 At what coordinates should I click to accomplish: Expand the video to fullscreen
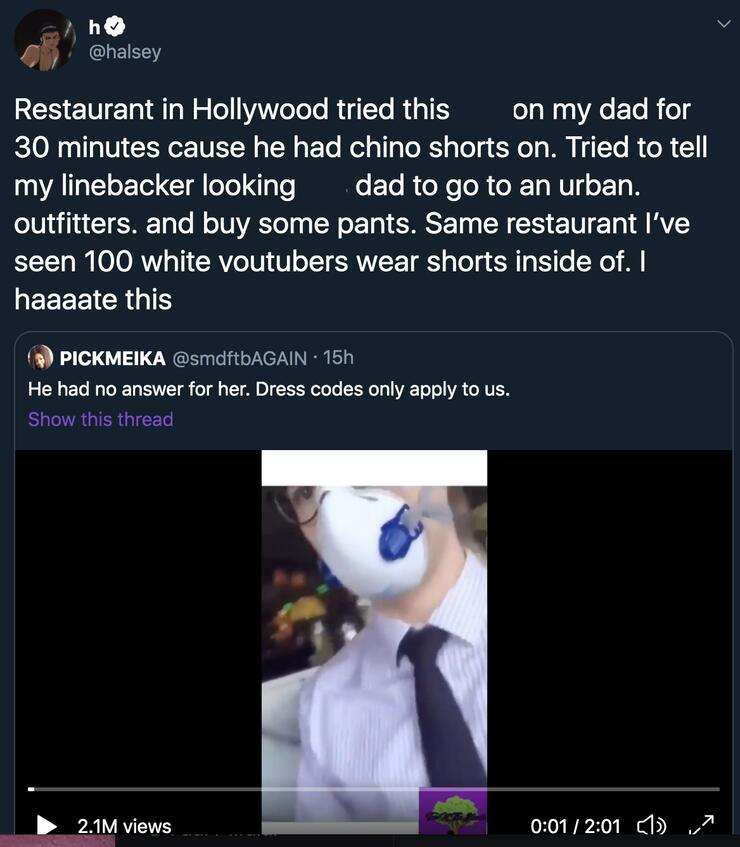(x=702, y=825)
